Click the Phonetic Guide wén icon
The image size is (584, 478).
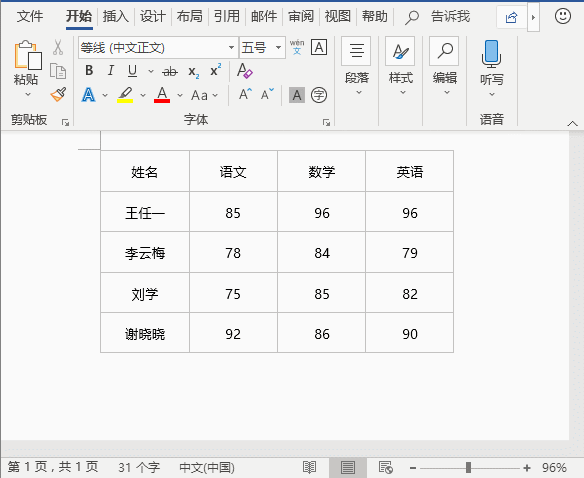coord(297,47)
